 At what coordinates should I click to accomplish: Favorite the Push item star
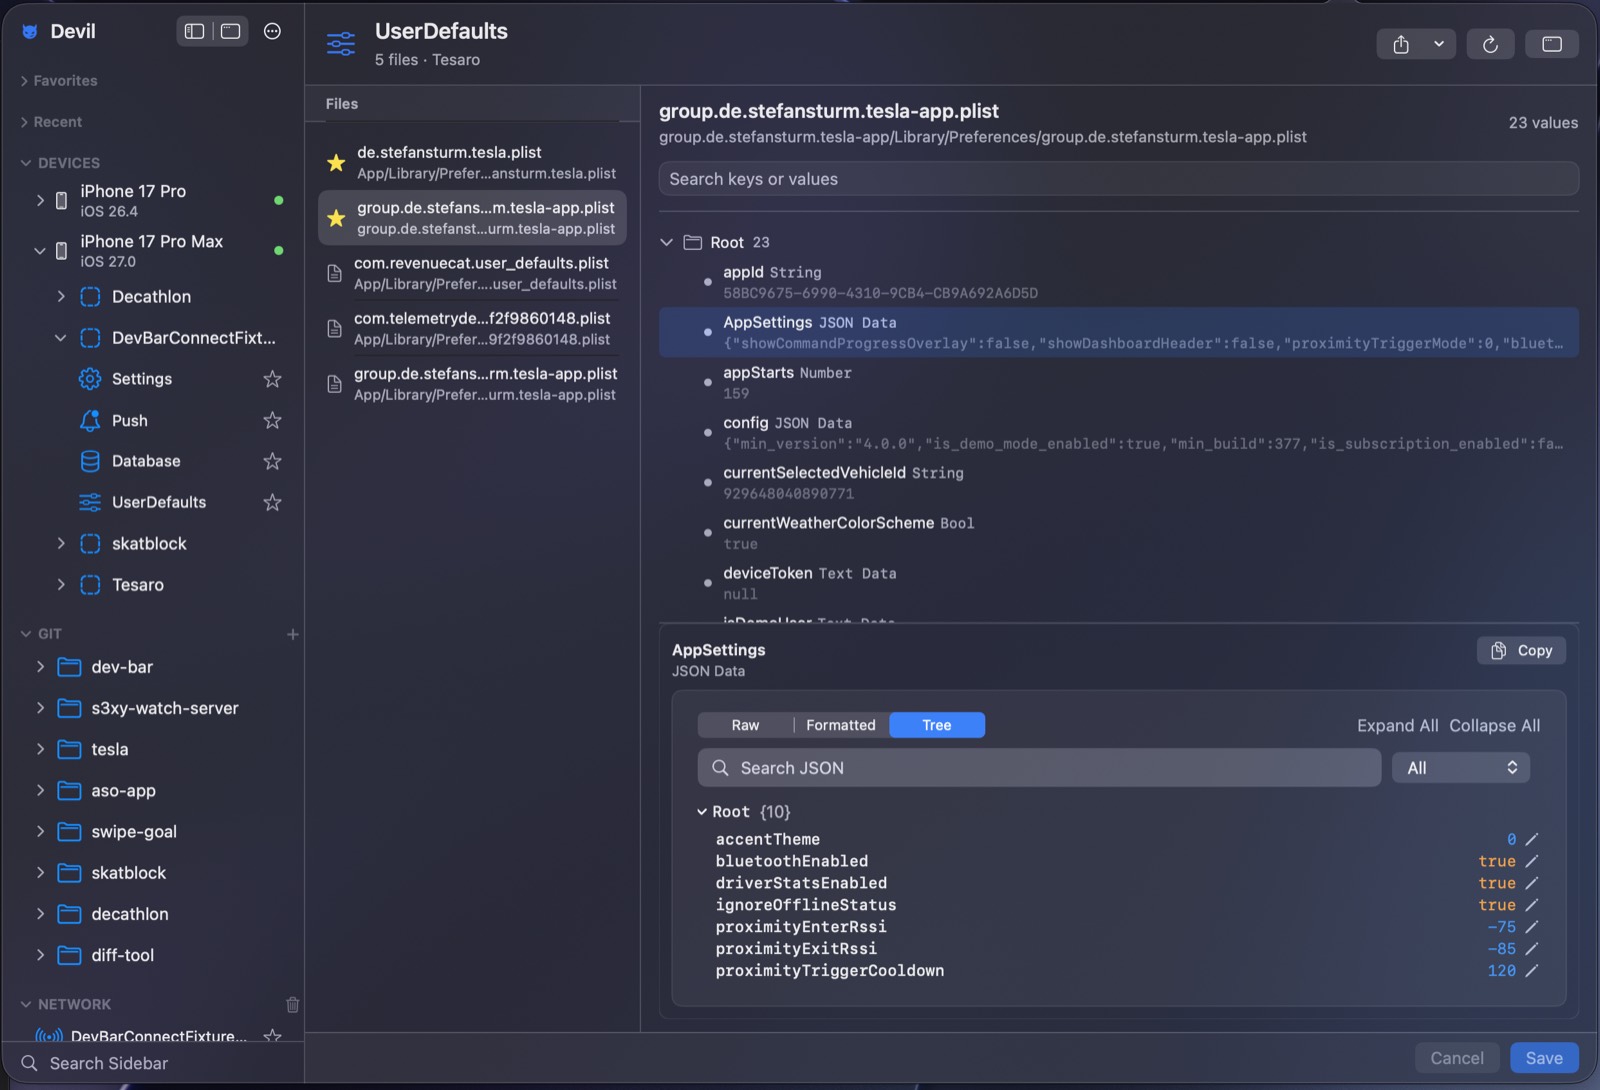point(272,420)
